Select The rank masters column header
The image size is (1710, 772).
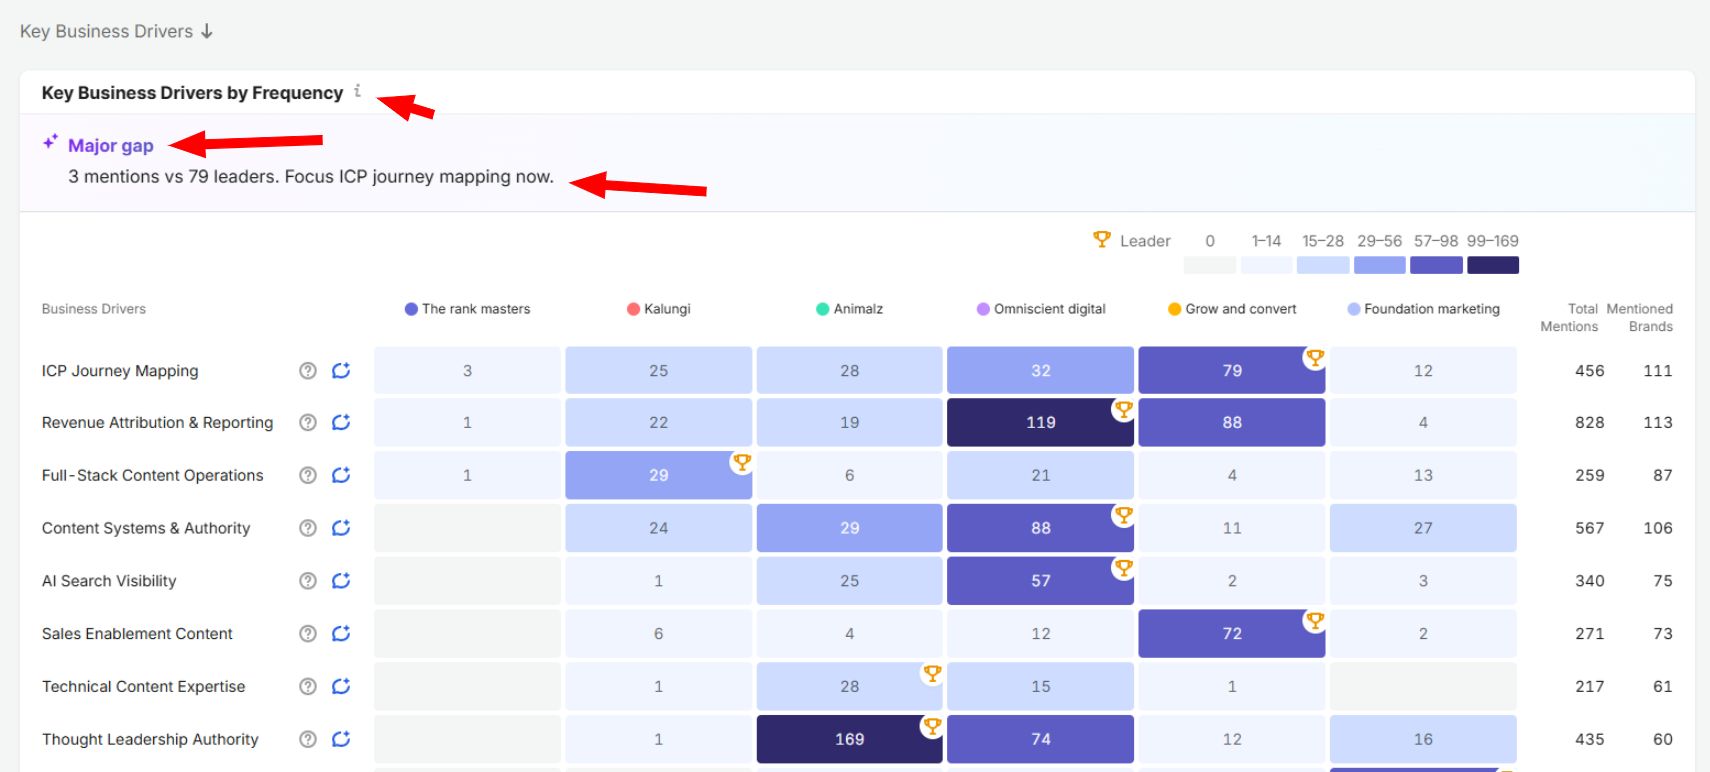pos(467,309)
